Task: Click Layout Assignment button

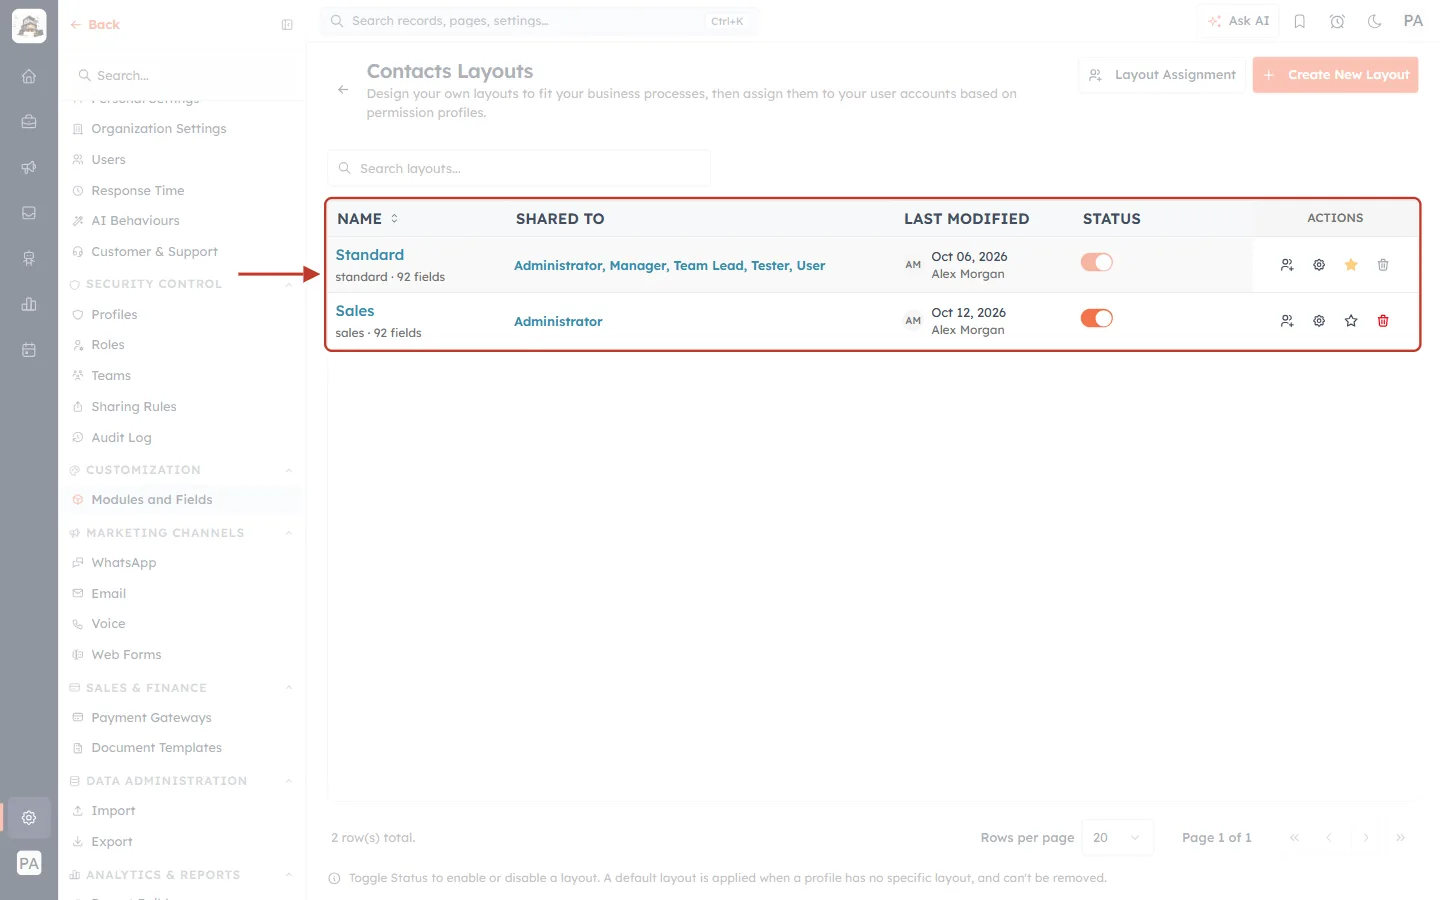Action: pos(1162,75)
